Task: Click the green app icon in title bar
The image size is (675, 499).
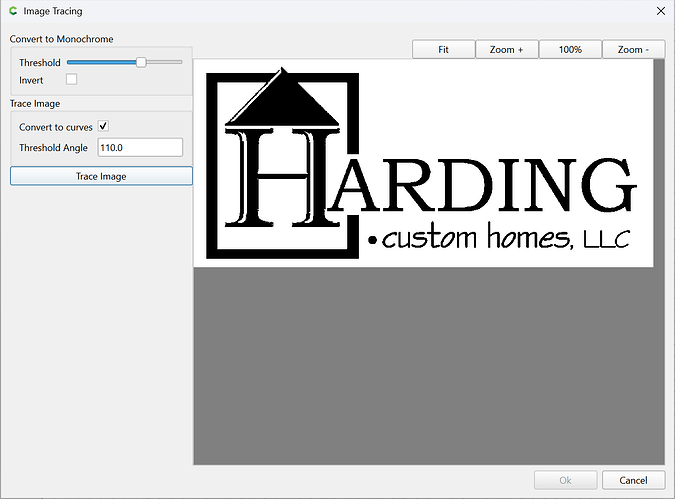Action: click(13, 11)
